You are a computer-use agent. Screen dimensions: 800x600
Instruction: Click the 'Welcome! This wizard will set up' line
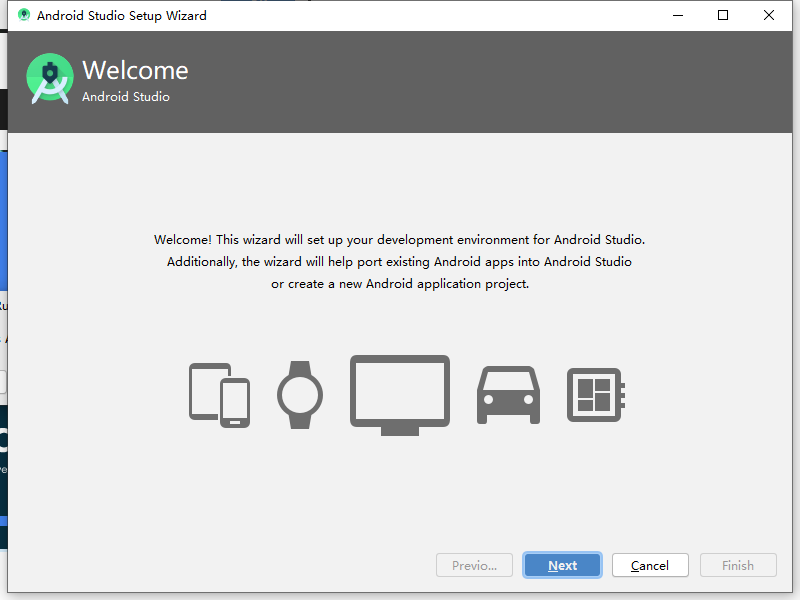(x=399, y=240)
